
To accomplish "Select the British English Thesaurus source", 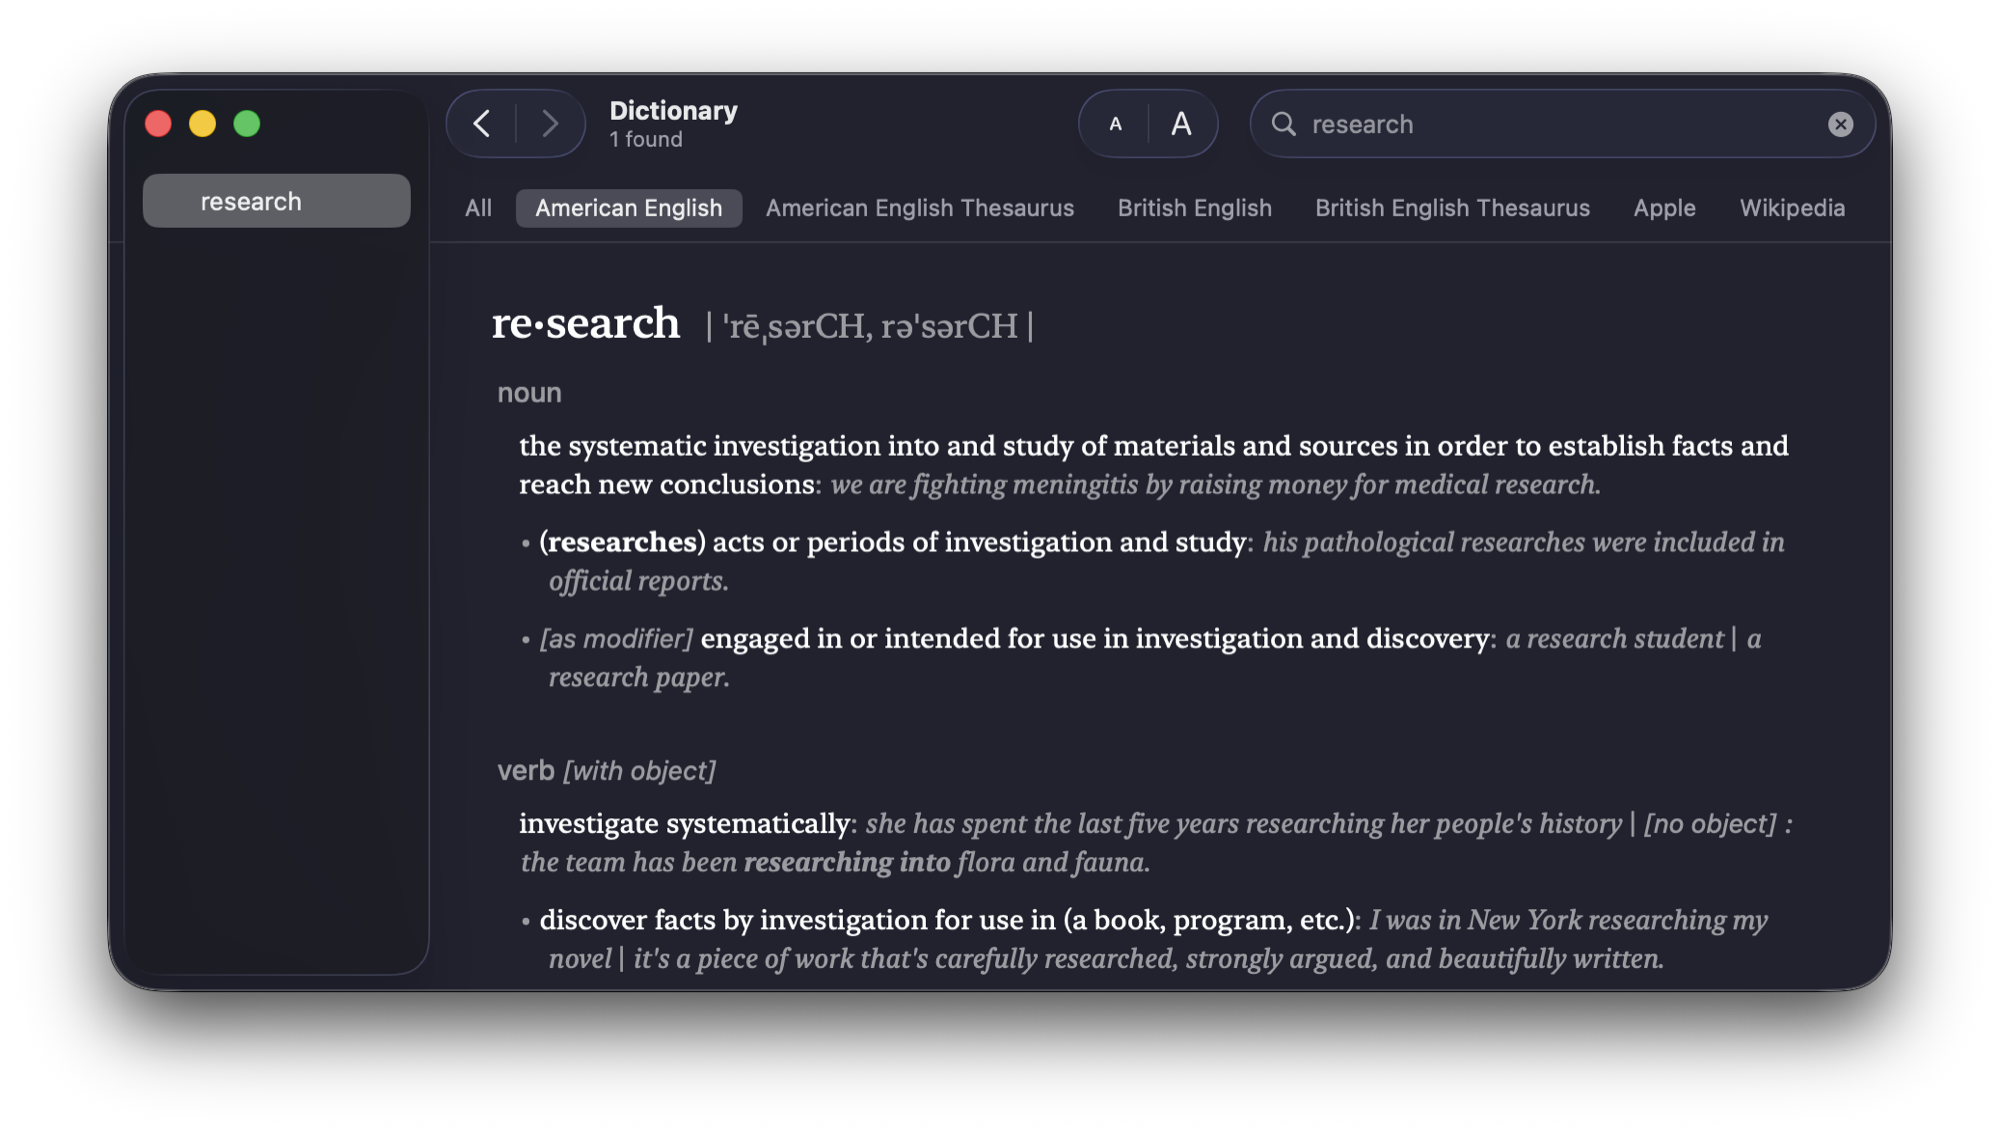I will (x=1452, y=208).
